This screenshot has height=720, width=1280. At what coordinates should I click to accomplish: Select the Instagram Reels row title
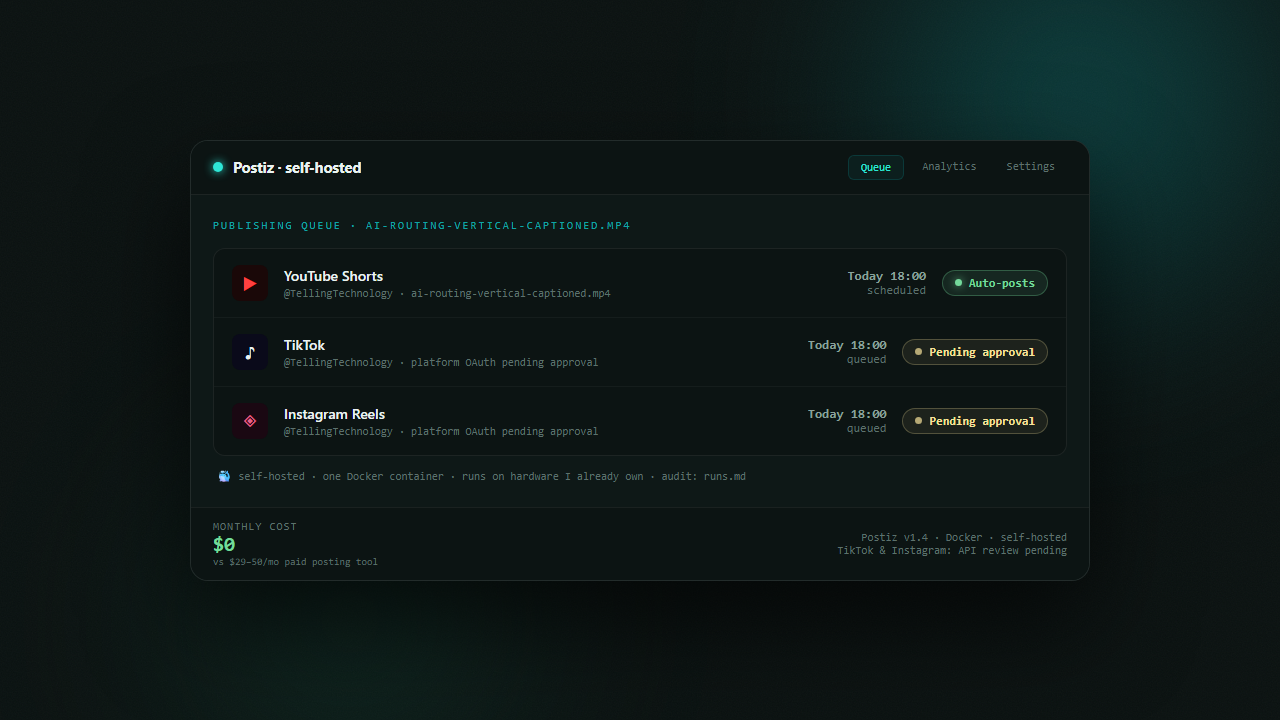[x=334, y=414]
